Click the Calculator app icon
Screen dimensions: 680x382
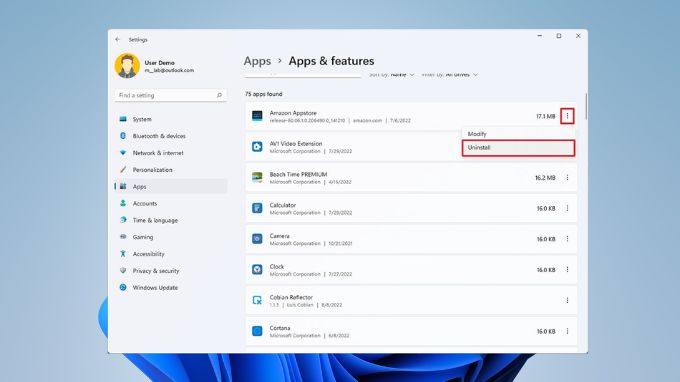(x=257, y=208)
